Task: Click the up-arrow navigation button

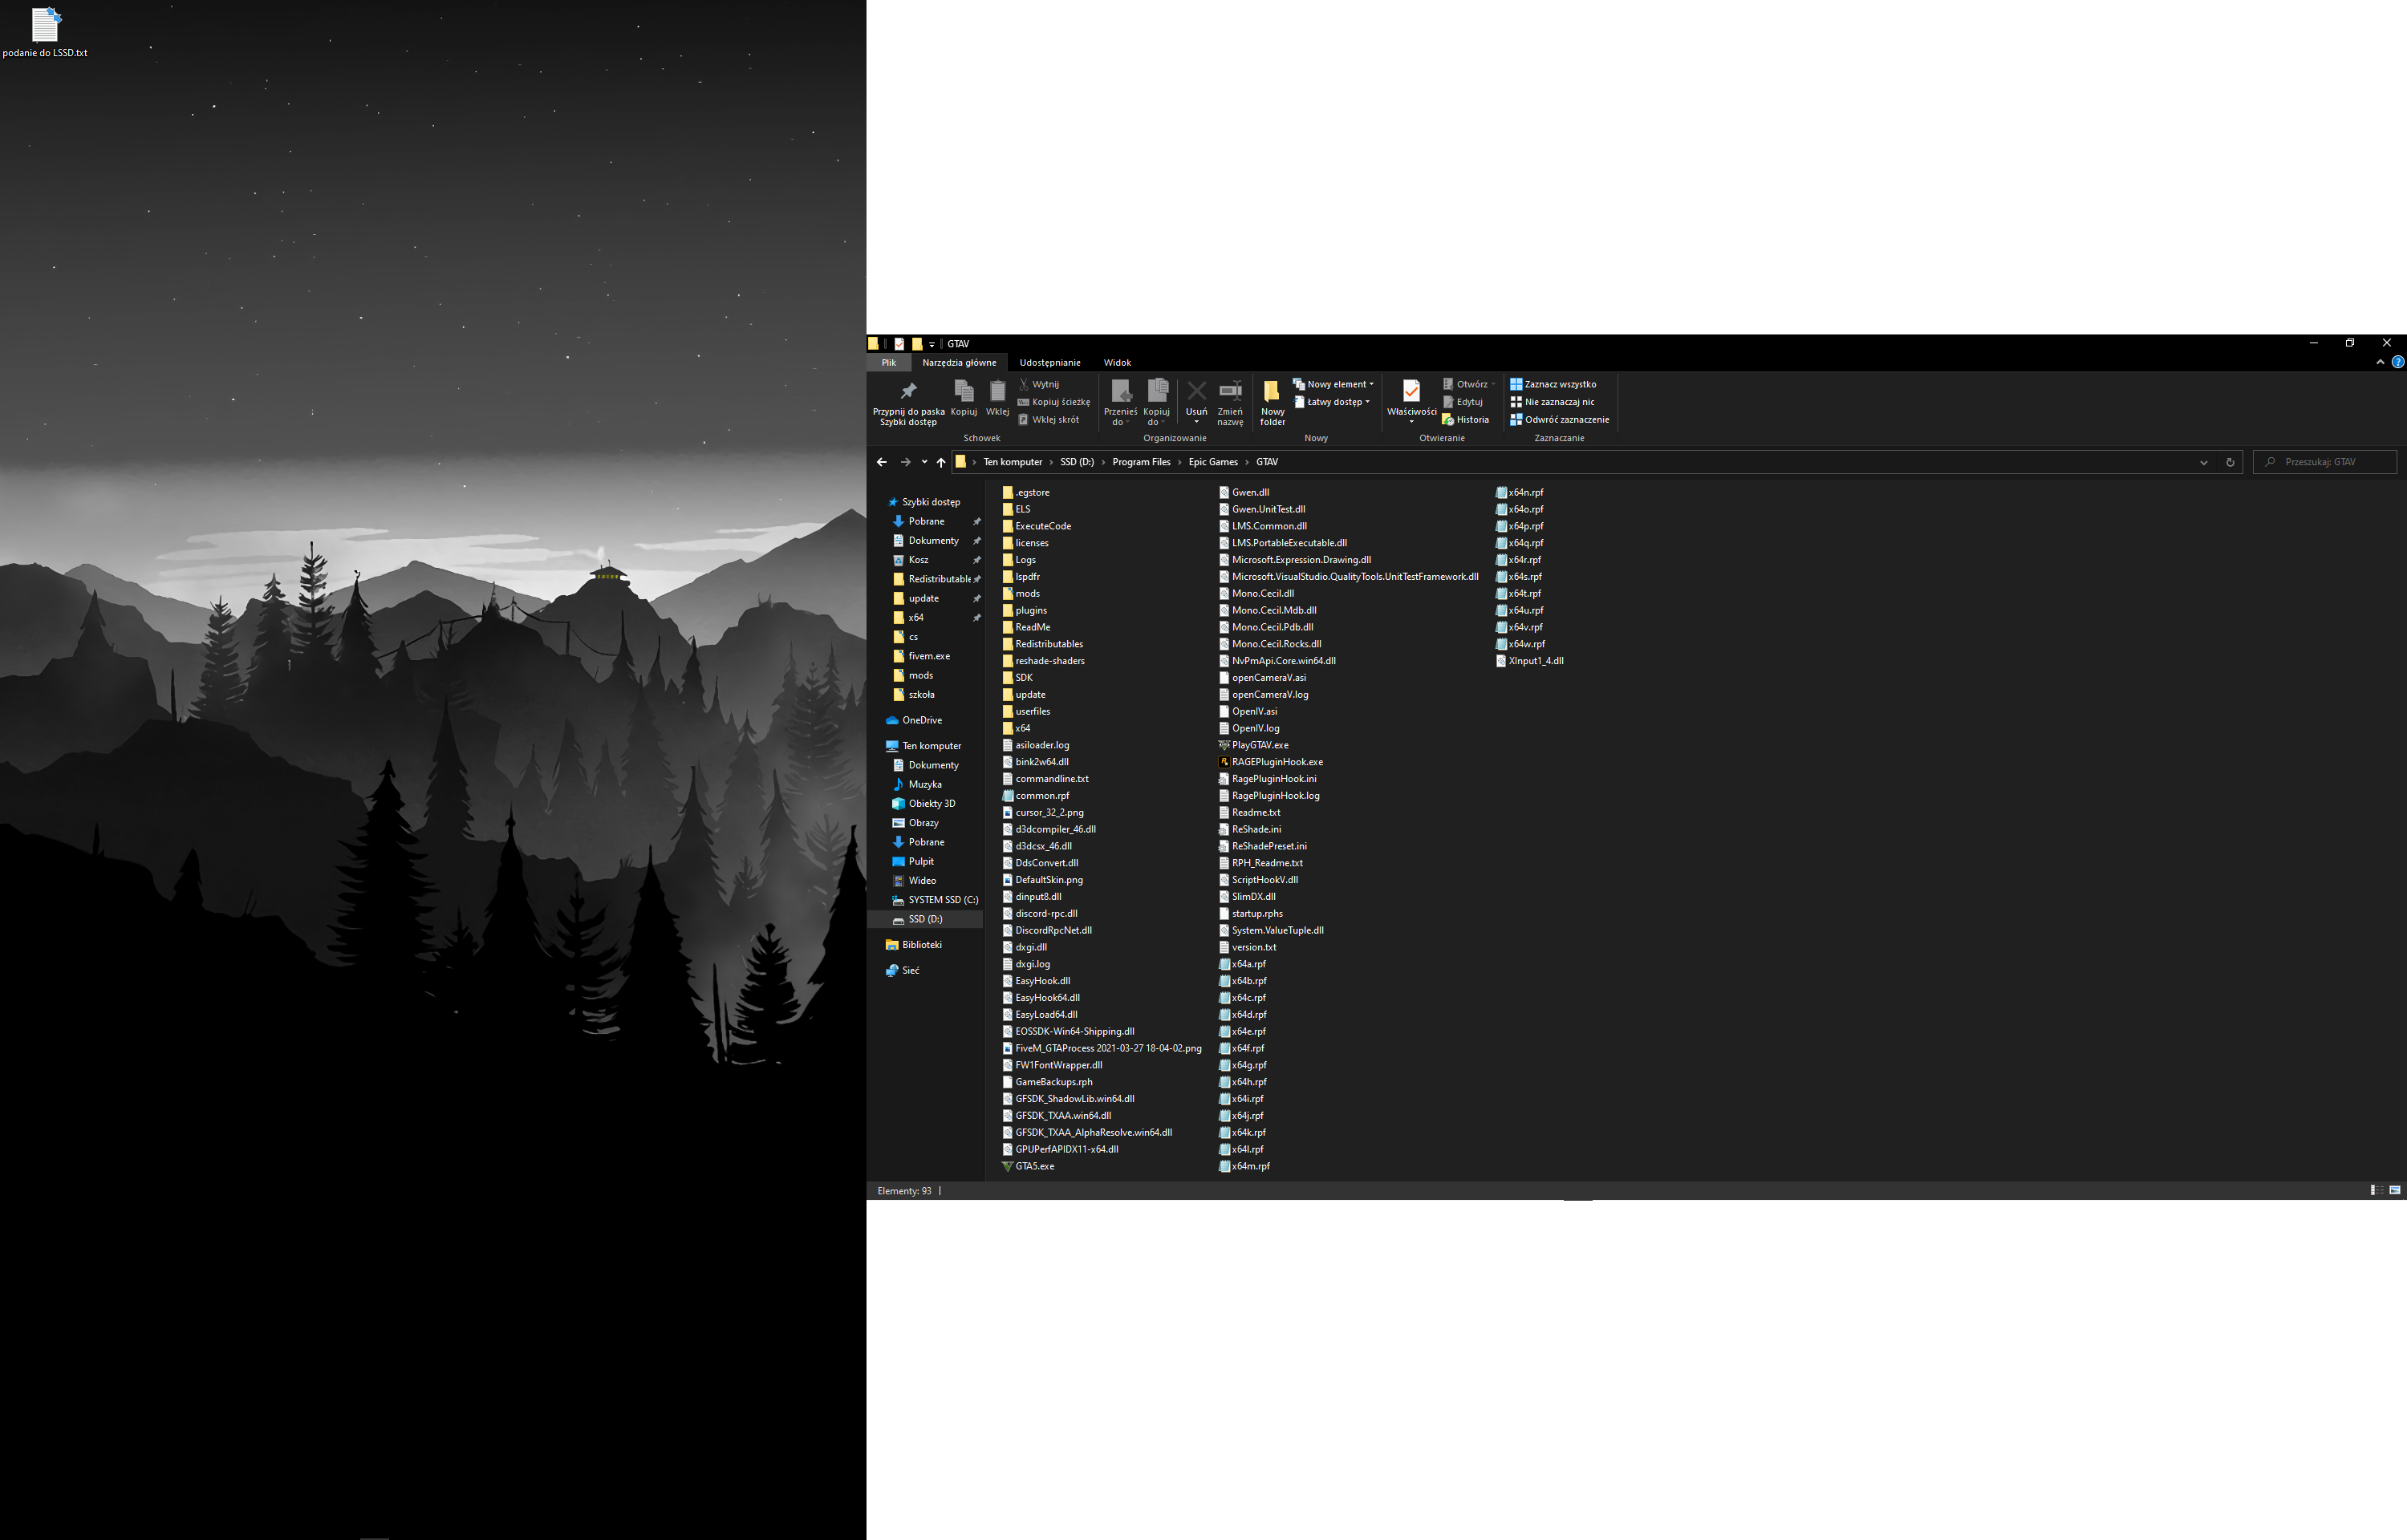Action: (x=941, y=462)
